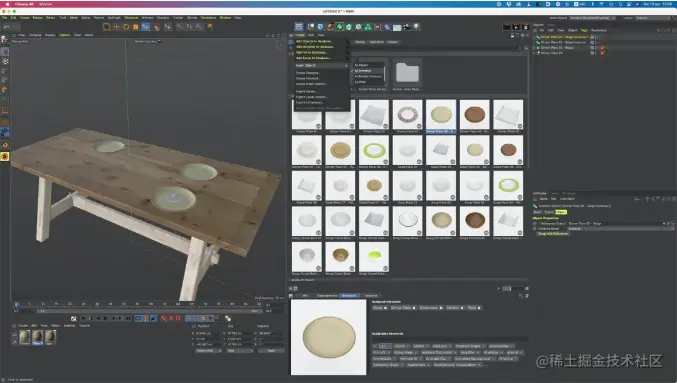
Task: Select As Render Instance option
Action: tap(368, 76)
